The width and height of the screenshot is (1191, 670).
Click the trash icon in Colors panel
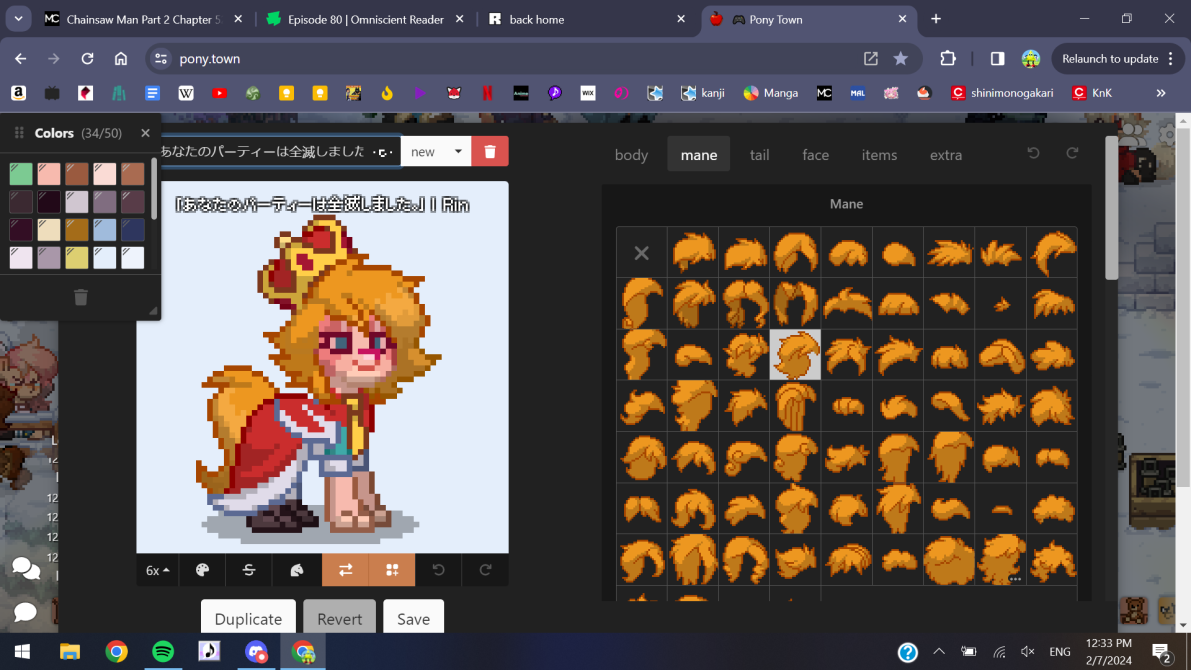point(81,297)
